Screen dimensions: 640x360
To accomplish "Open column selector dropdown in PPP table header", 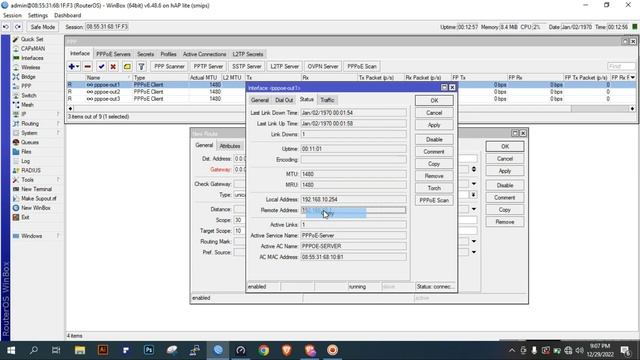I will coord(633,77).
